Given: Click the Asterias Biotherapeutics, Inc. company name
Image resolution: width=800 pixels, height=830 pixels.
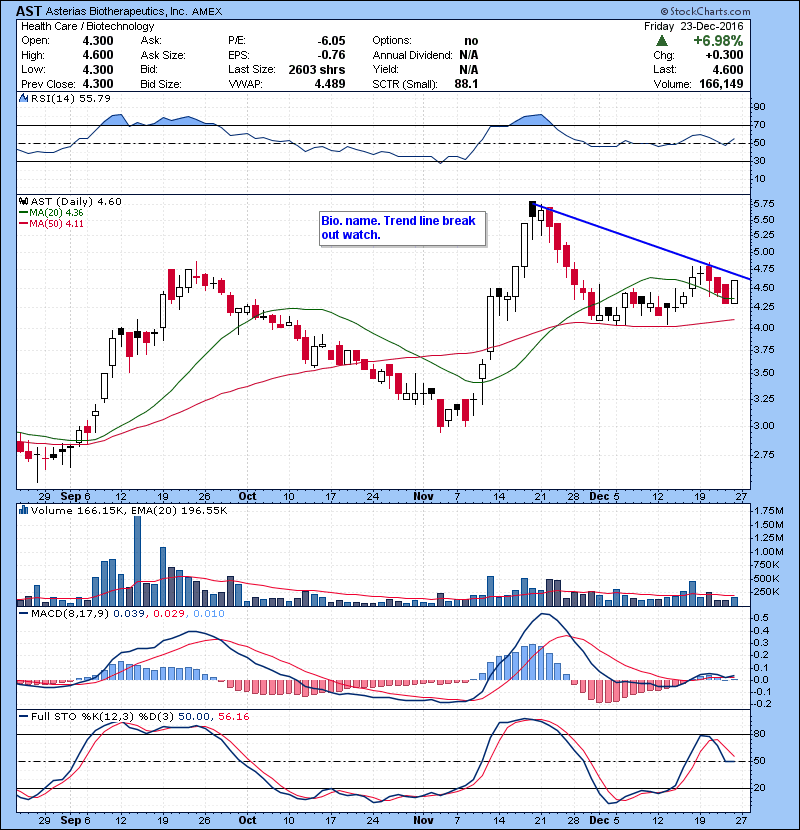Looking at the screenshot, I should [x=116, y=11].
